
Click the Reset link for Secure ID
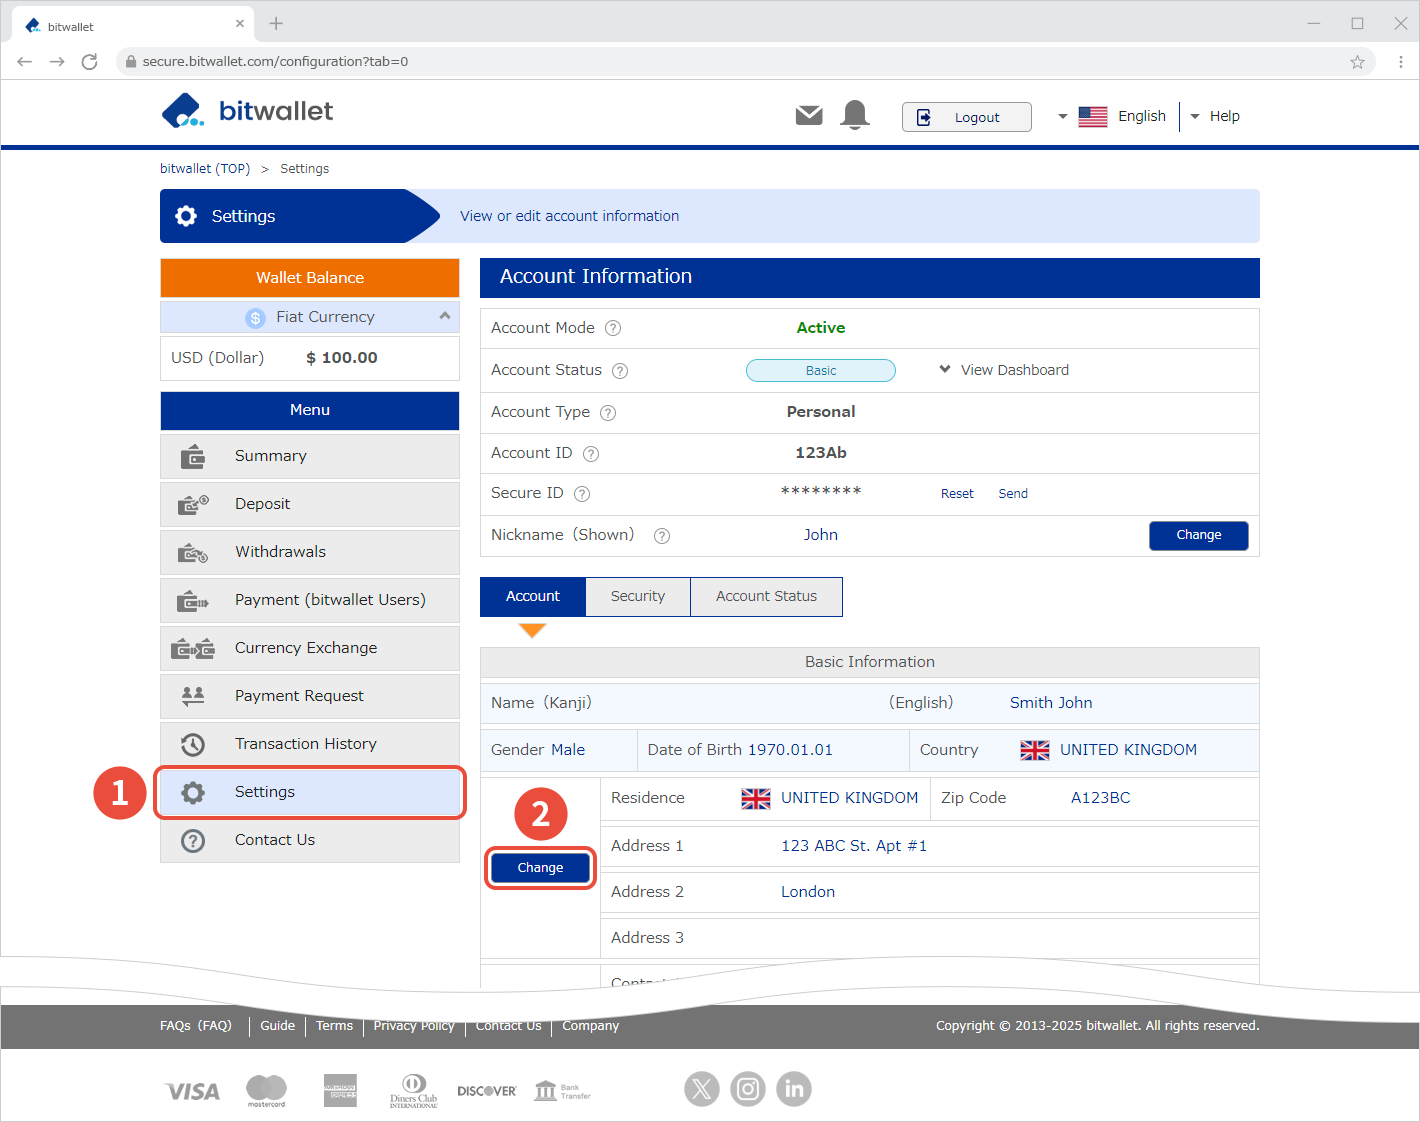pyautogui.click(x=957, y=494)
